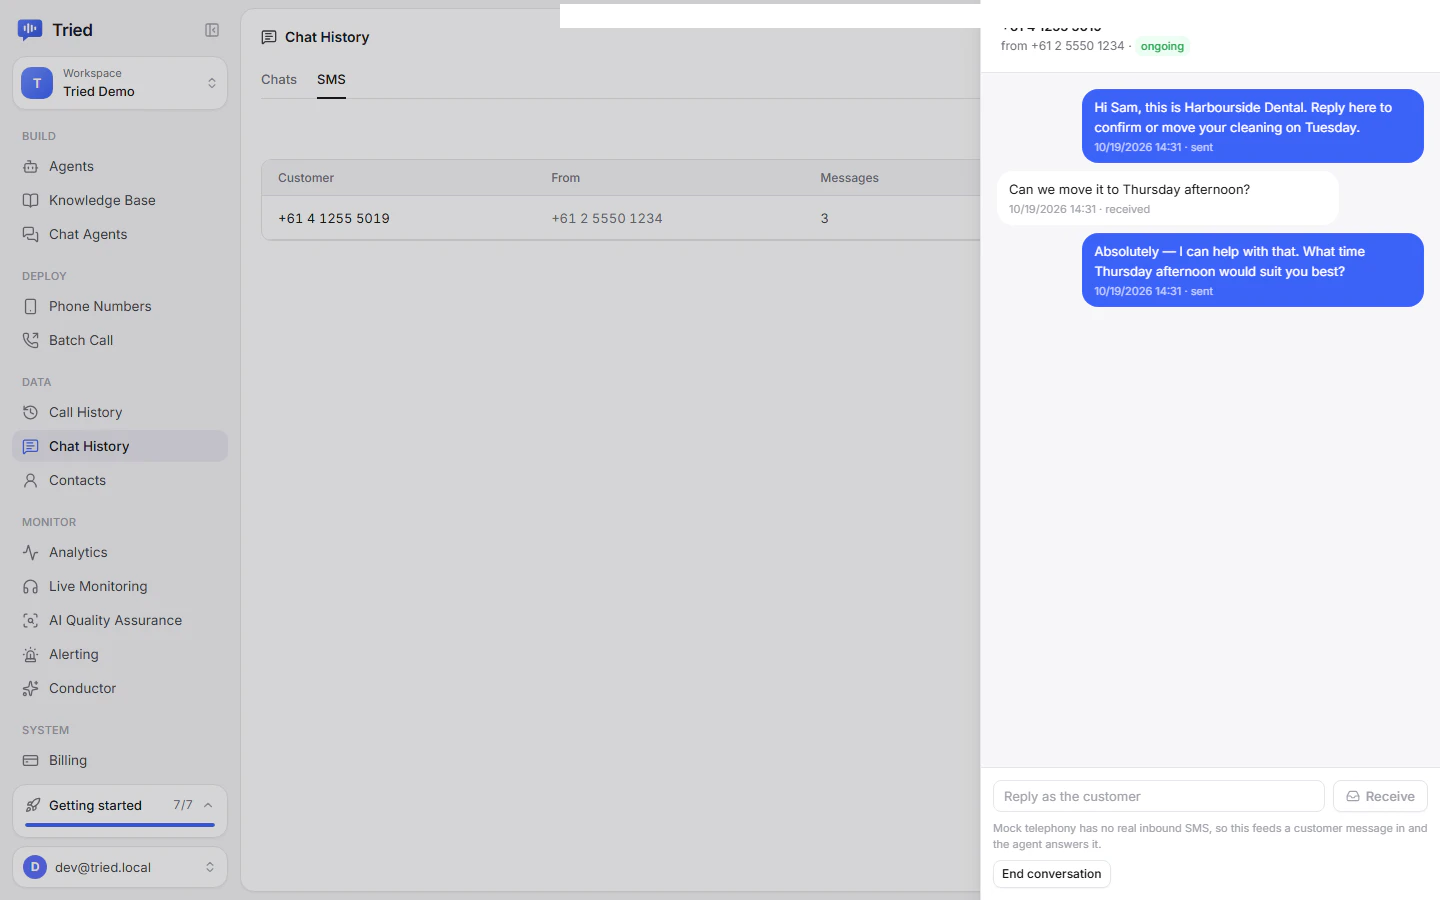The width and height of the screenshot is (1440, 900).
Task: Open Alerting siren icon
Action: (31, 654)
